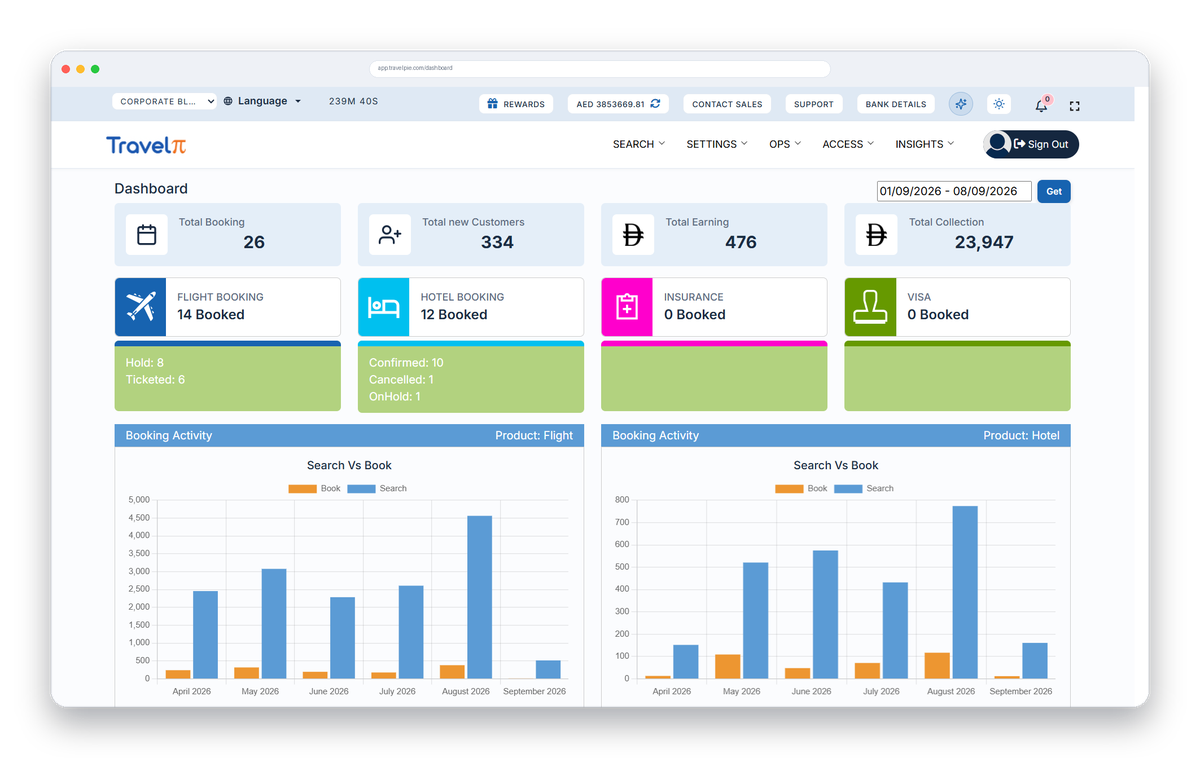Screen dimensions: 1200x758
Task: Open notifications with the bell icon
Action: 1041,105
